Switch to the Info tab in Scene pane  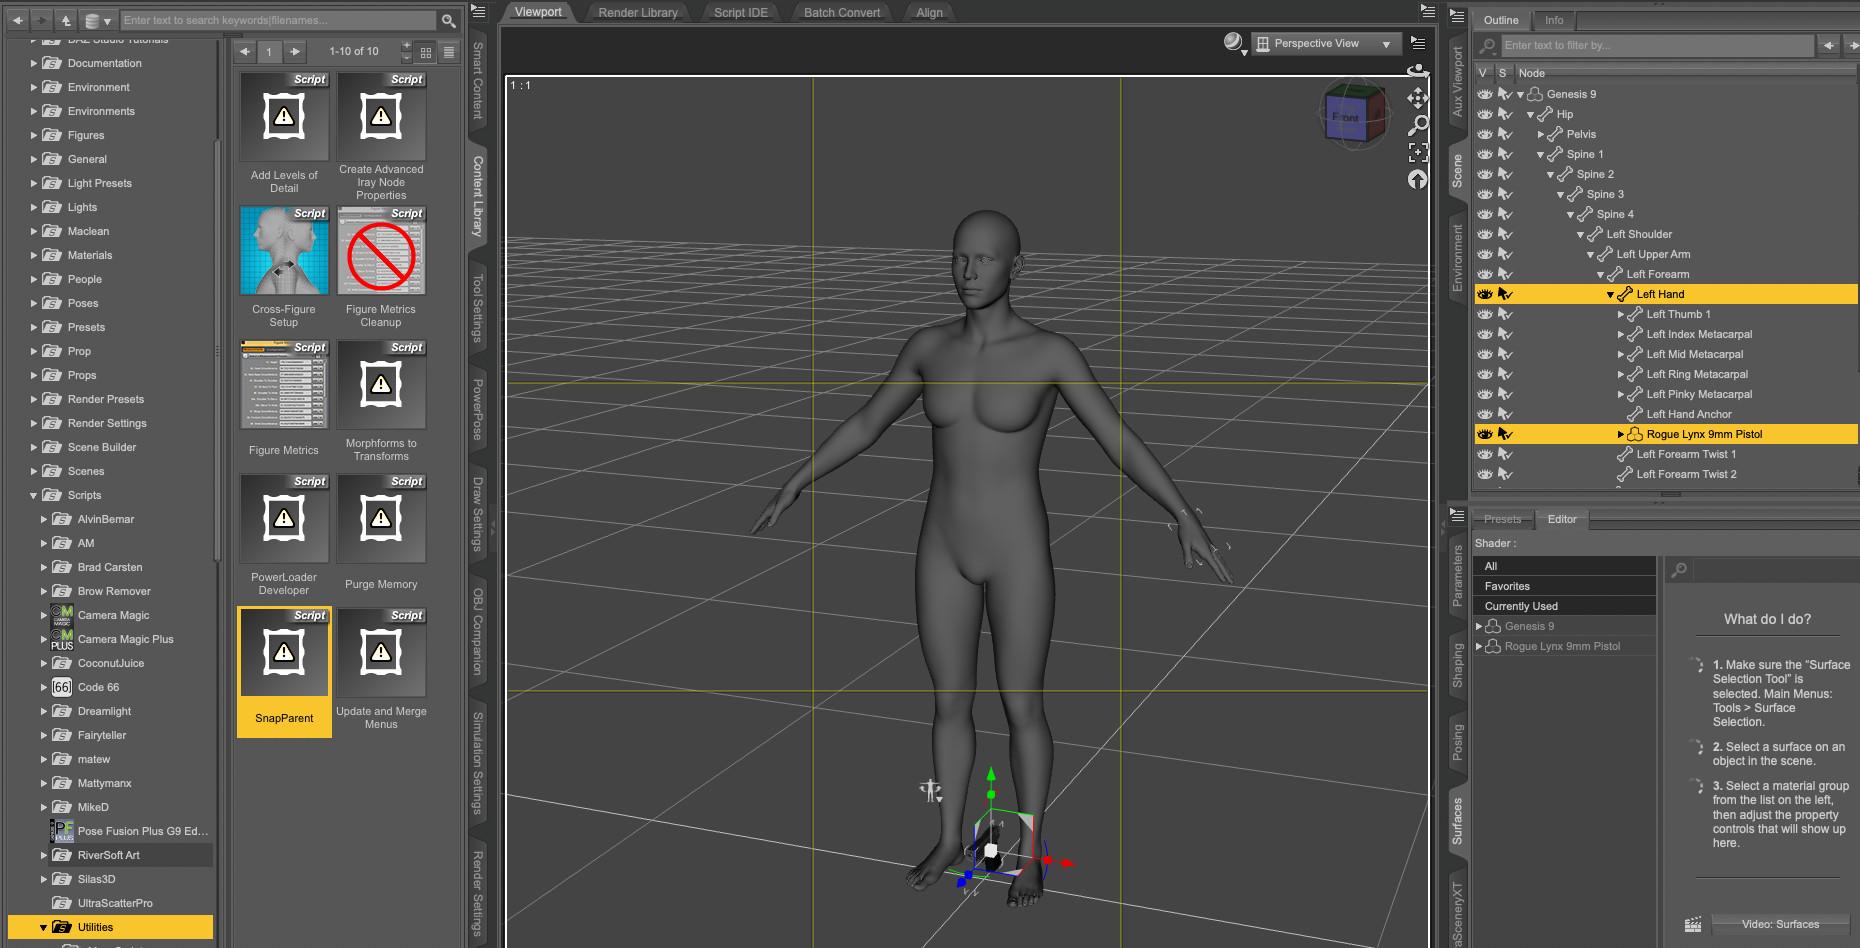1554,20
